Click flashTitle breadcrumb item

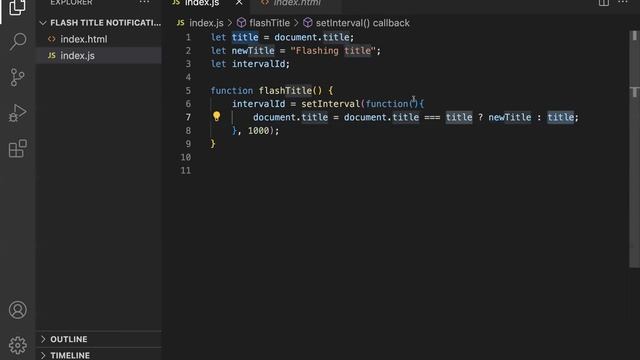coord(269,23)
